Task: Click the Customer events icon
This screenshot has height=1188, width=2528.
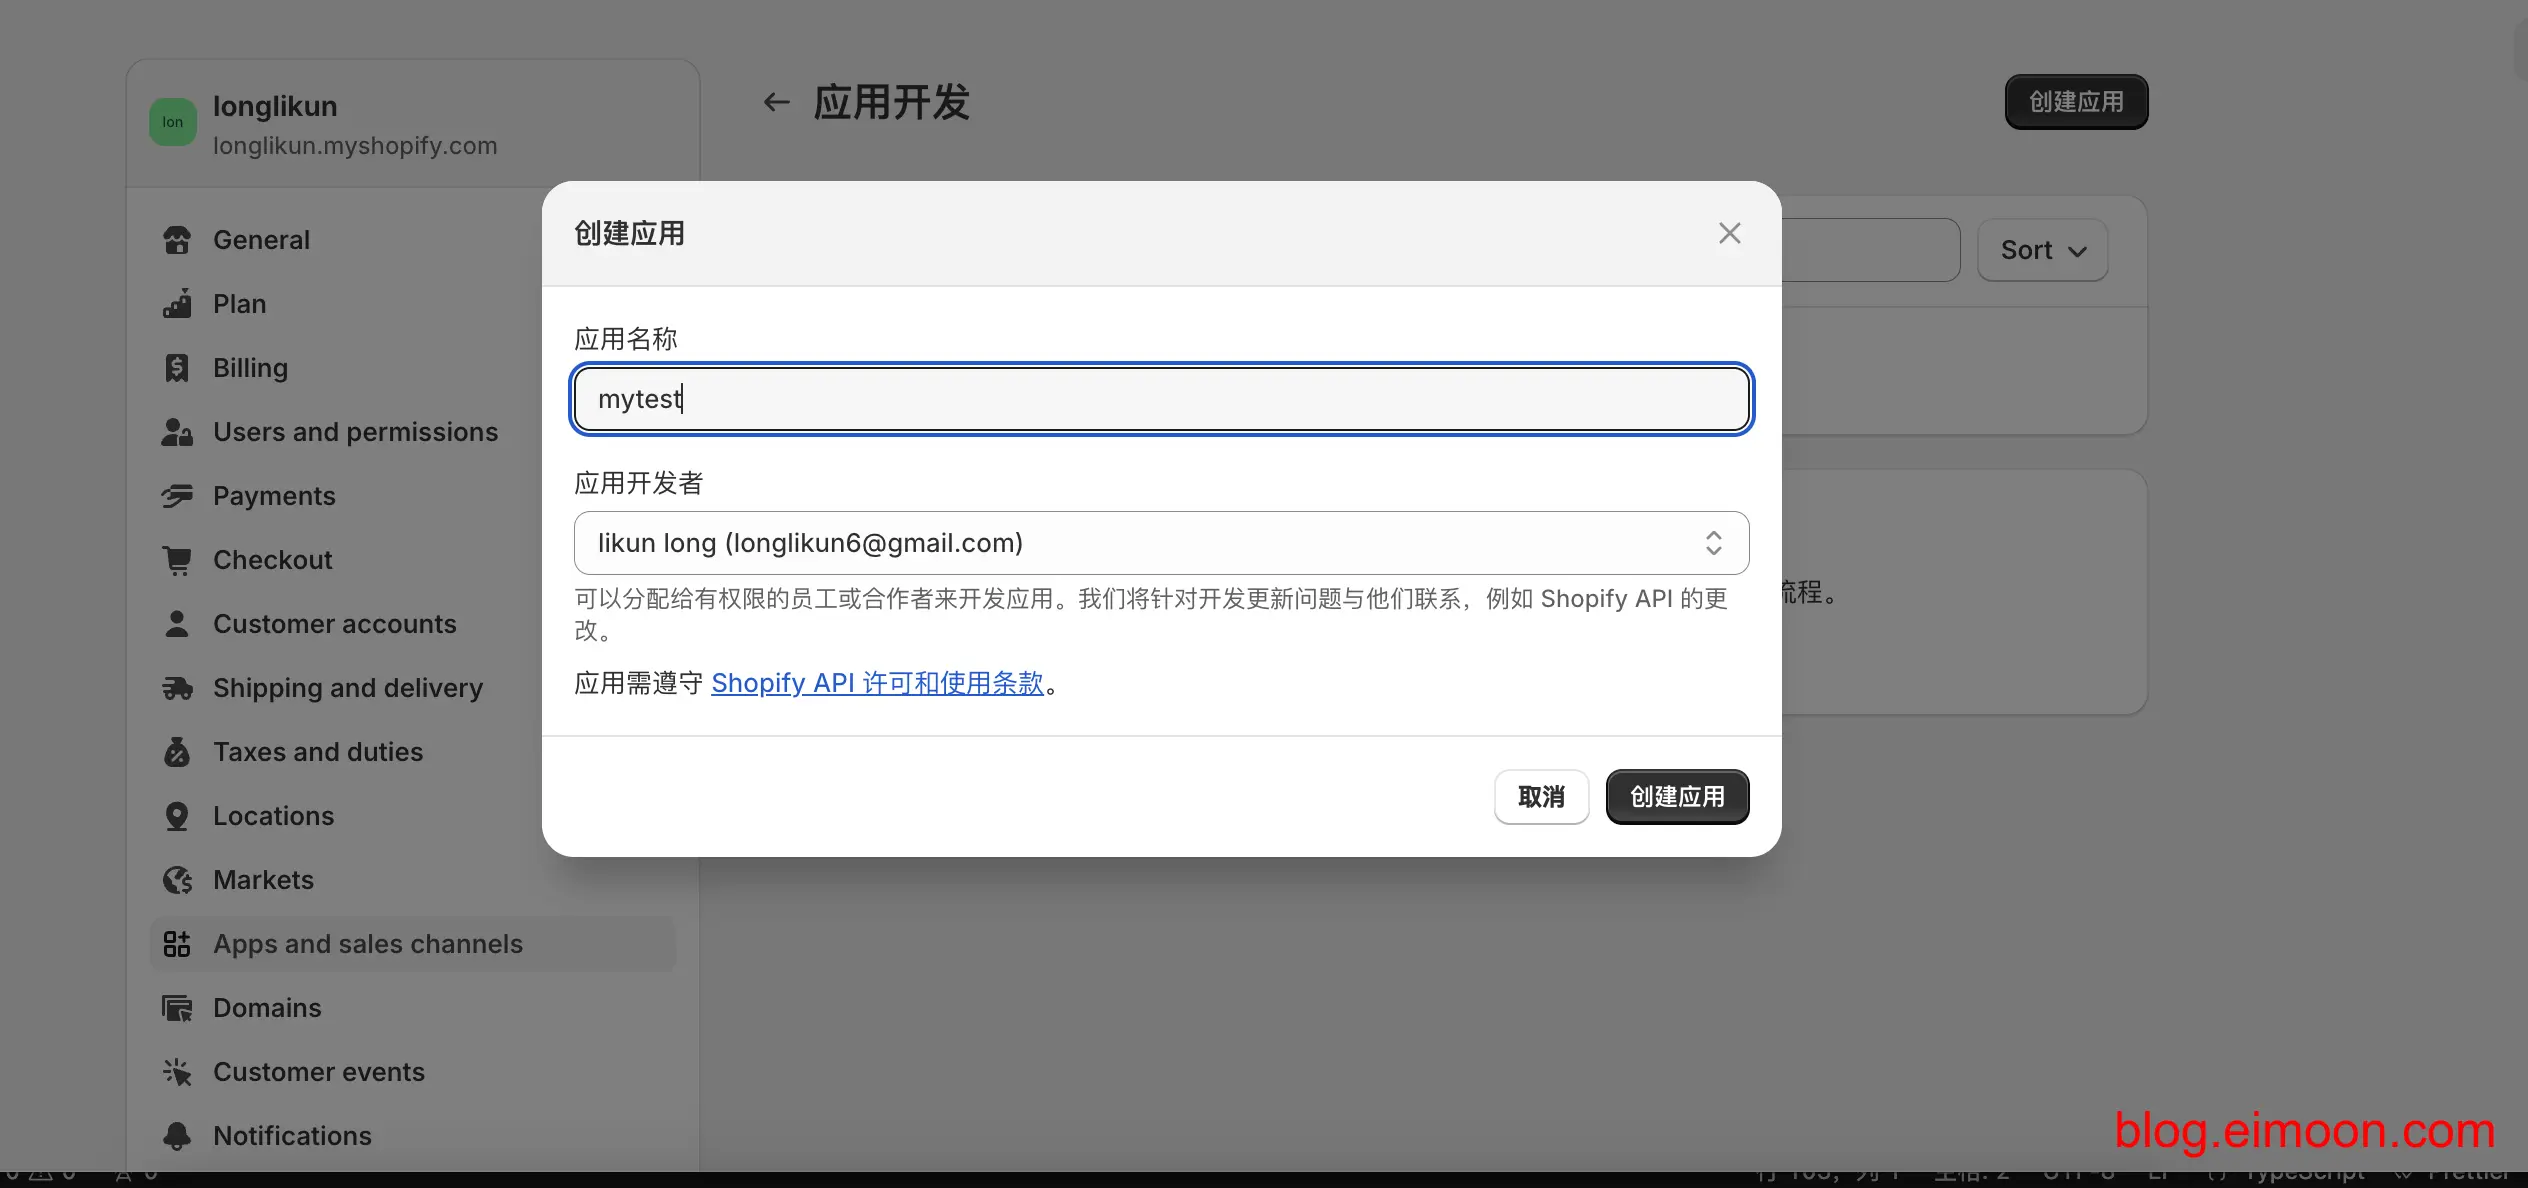Action: pyautogui.click(x=176, y=1071)
